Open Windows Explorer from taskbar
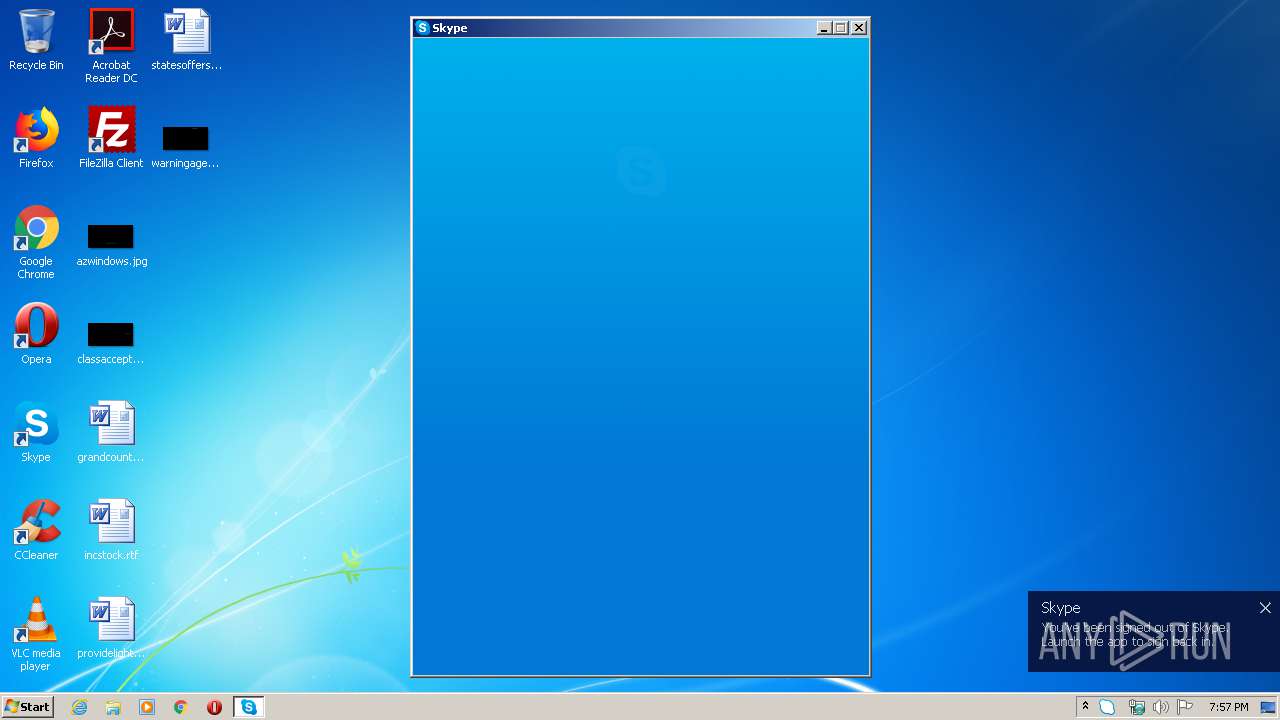This screenshot has width=1280, height=720. tap(113, 707)
